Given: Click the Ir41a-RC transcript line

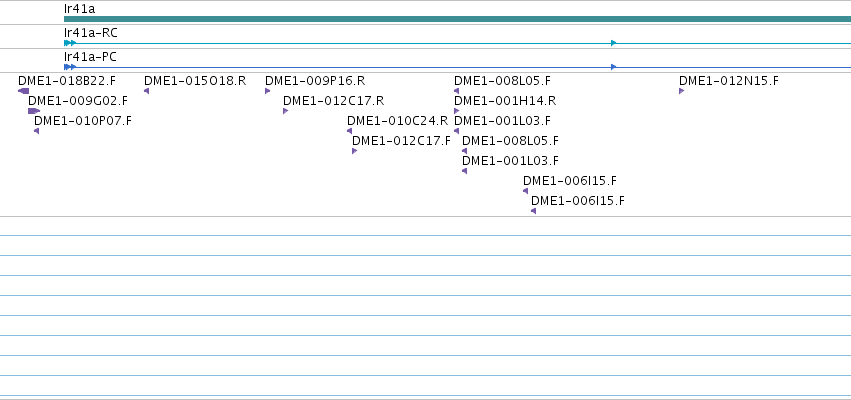Looking at the screenshot, I should tap(458, 43).
